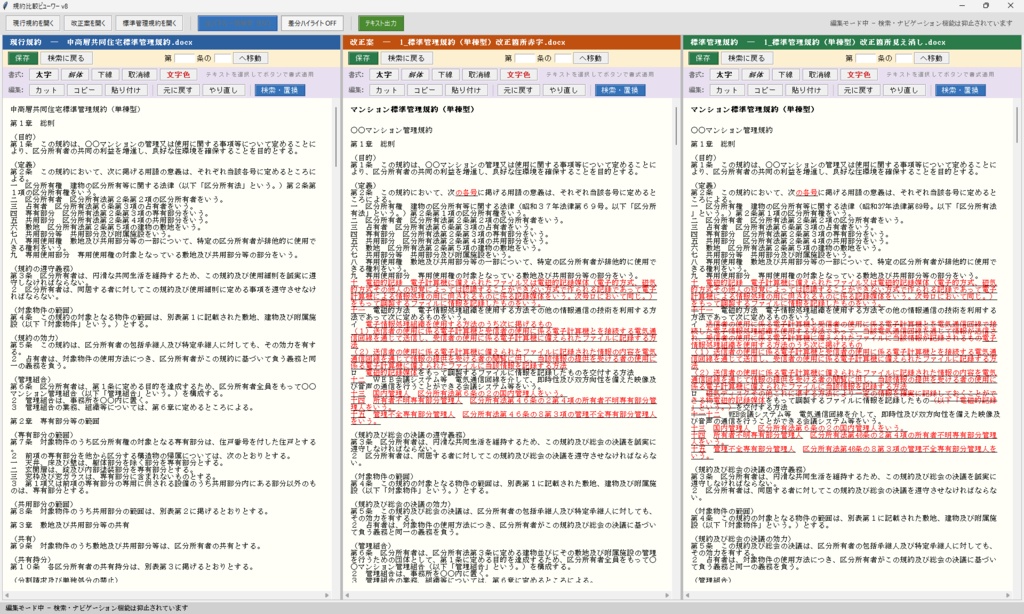Click コピー in the 現行規約 panel
Viewport: 1024px width, 614px height.
[84, 90]
